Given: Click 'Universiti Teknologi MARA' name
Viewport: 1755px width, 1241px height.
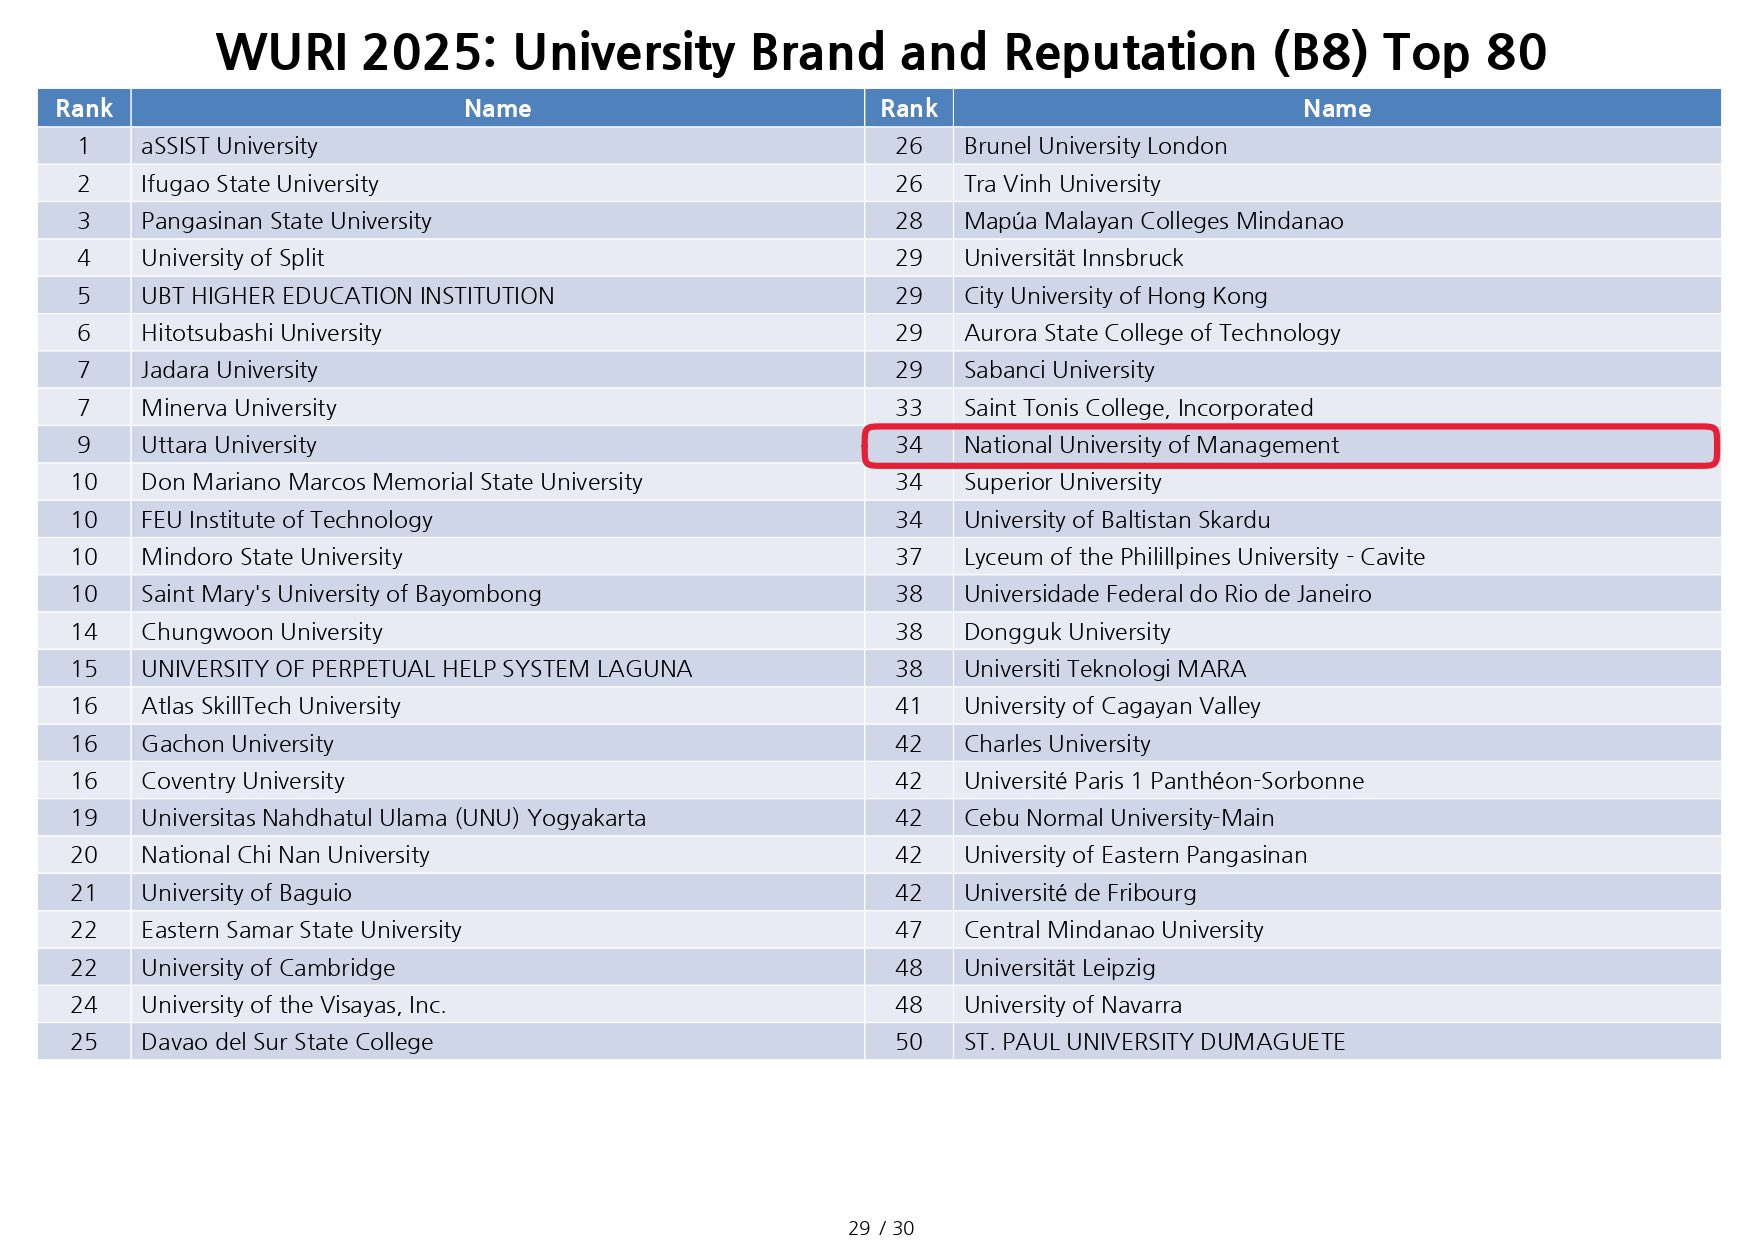Looking at the screenshot, I should tap(1105, 669).
